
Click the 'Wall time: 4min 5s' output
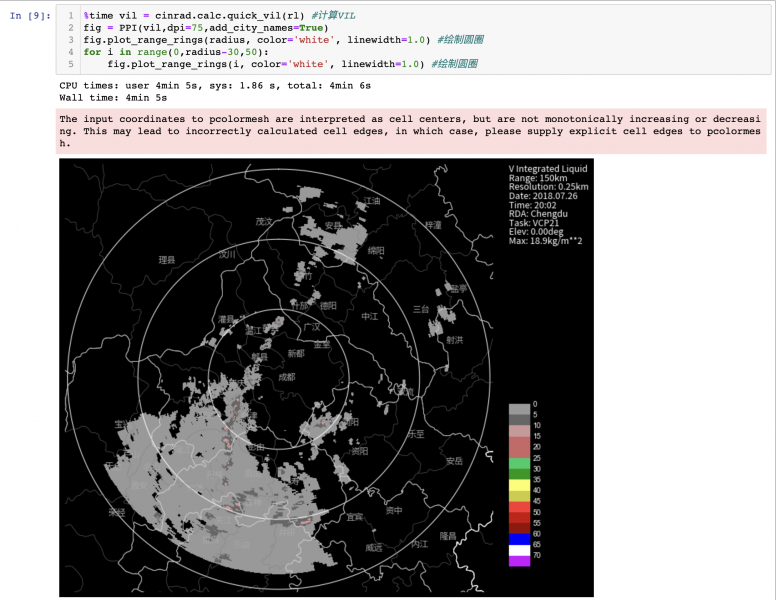113,98
